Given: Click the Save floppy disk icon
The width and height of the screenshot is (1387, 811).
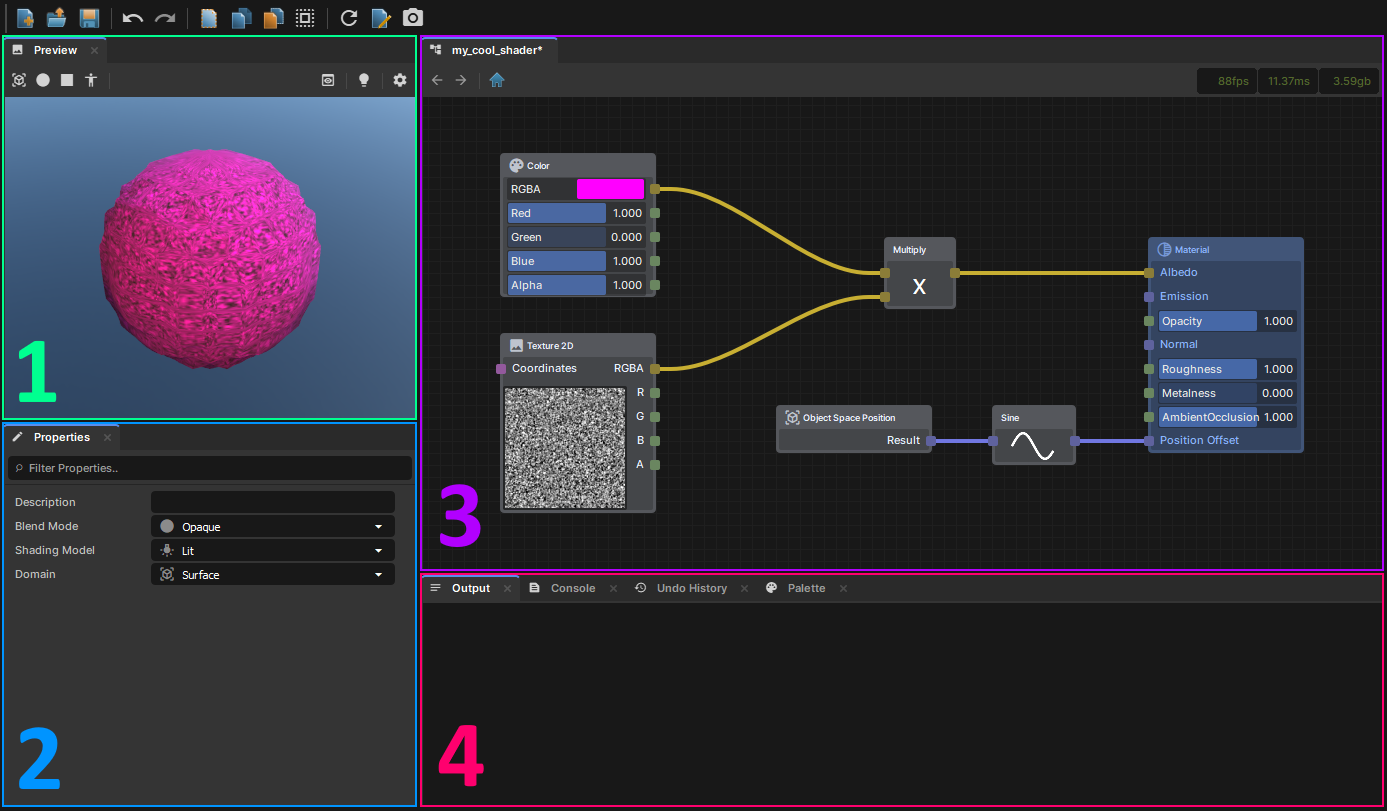Looking at the screenshot, I should pyautogui.click(x=89, y=18).
